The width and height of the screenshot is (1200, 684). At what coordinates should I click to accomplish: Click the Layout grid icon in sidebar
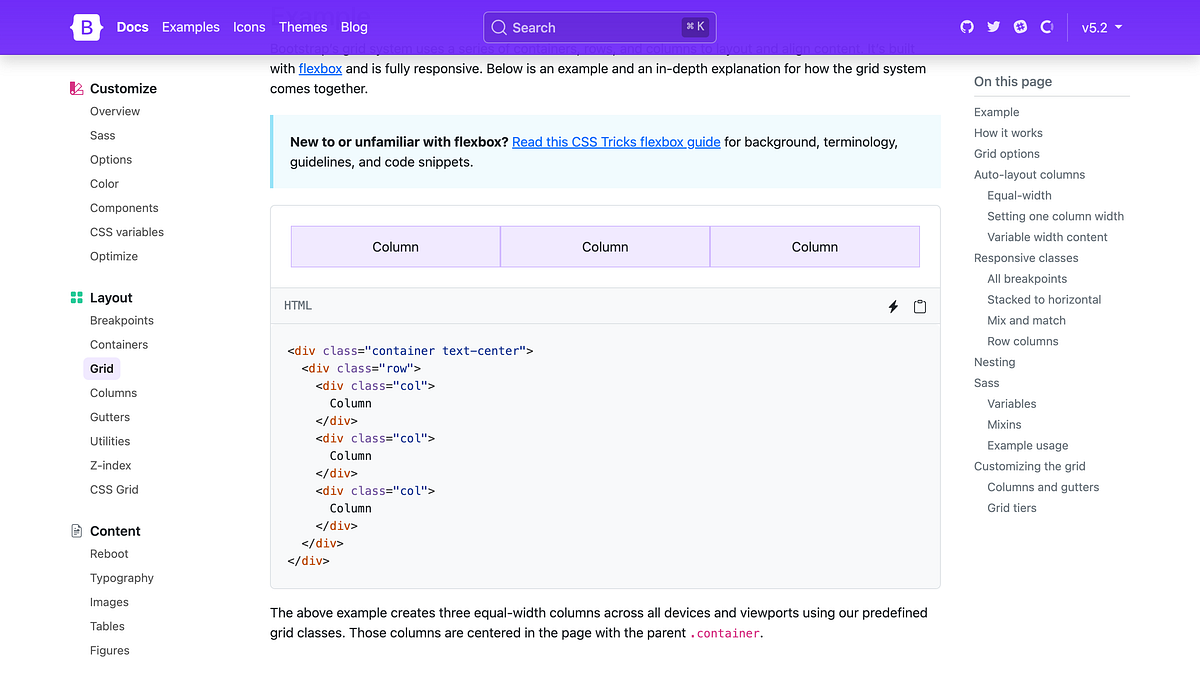pos(76,297)
